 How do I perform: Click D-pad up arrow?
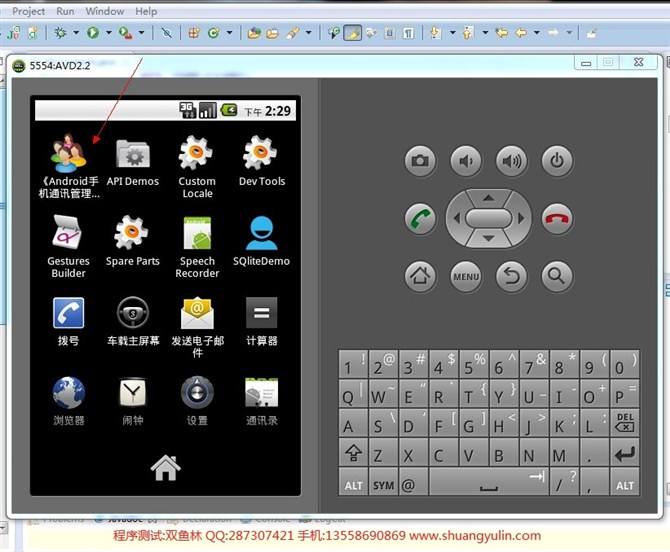pos(488,198)
